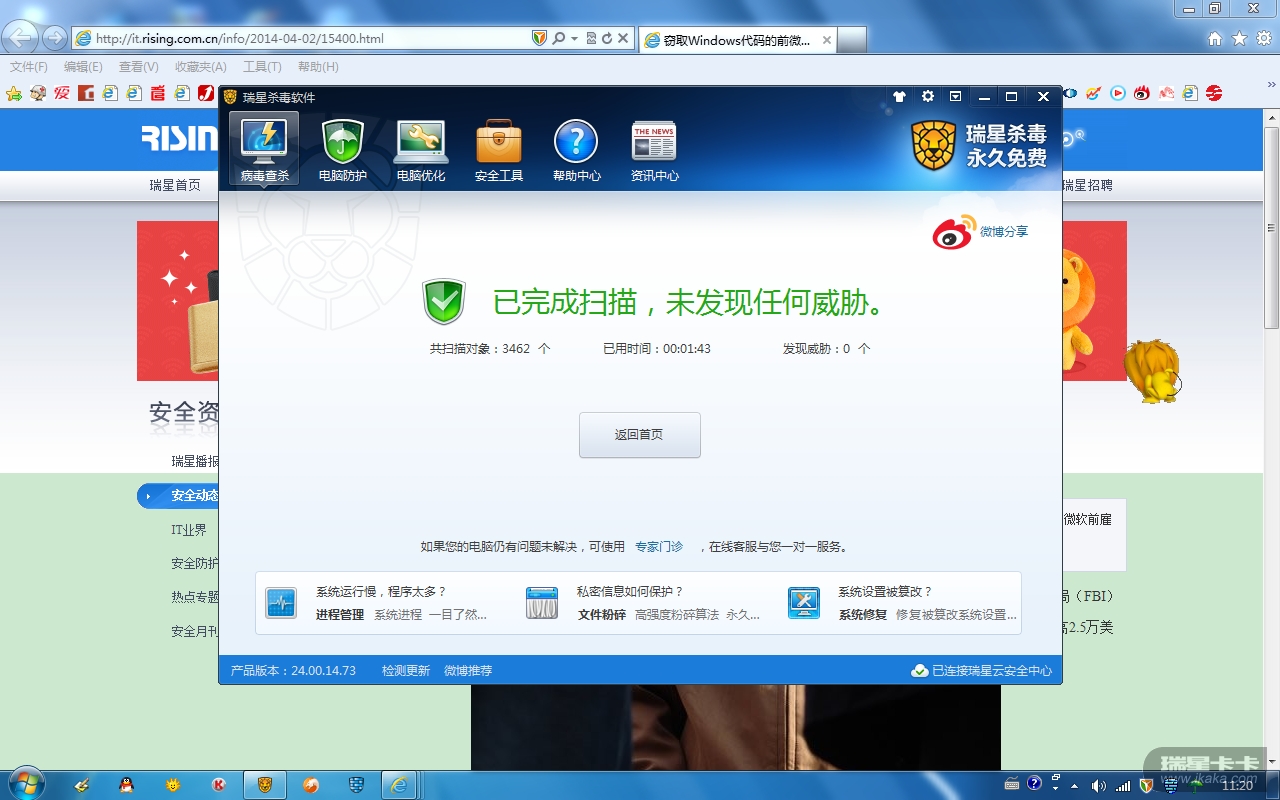This screenshot has width=1280, height=800.
Task: Share the scan result on Weibo
Action: [980, 232]
